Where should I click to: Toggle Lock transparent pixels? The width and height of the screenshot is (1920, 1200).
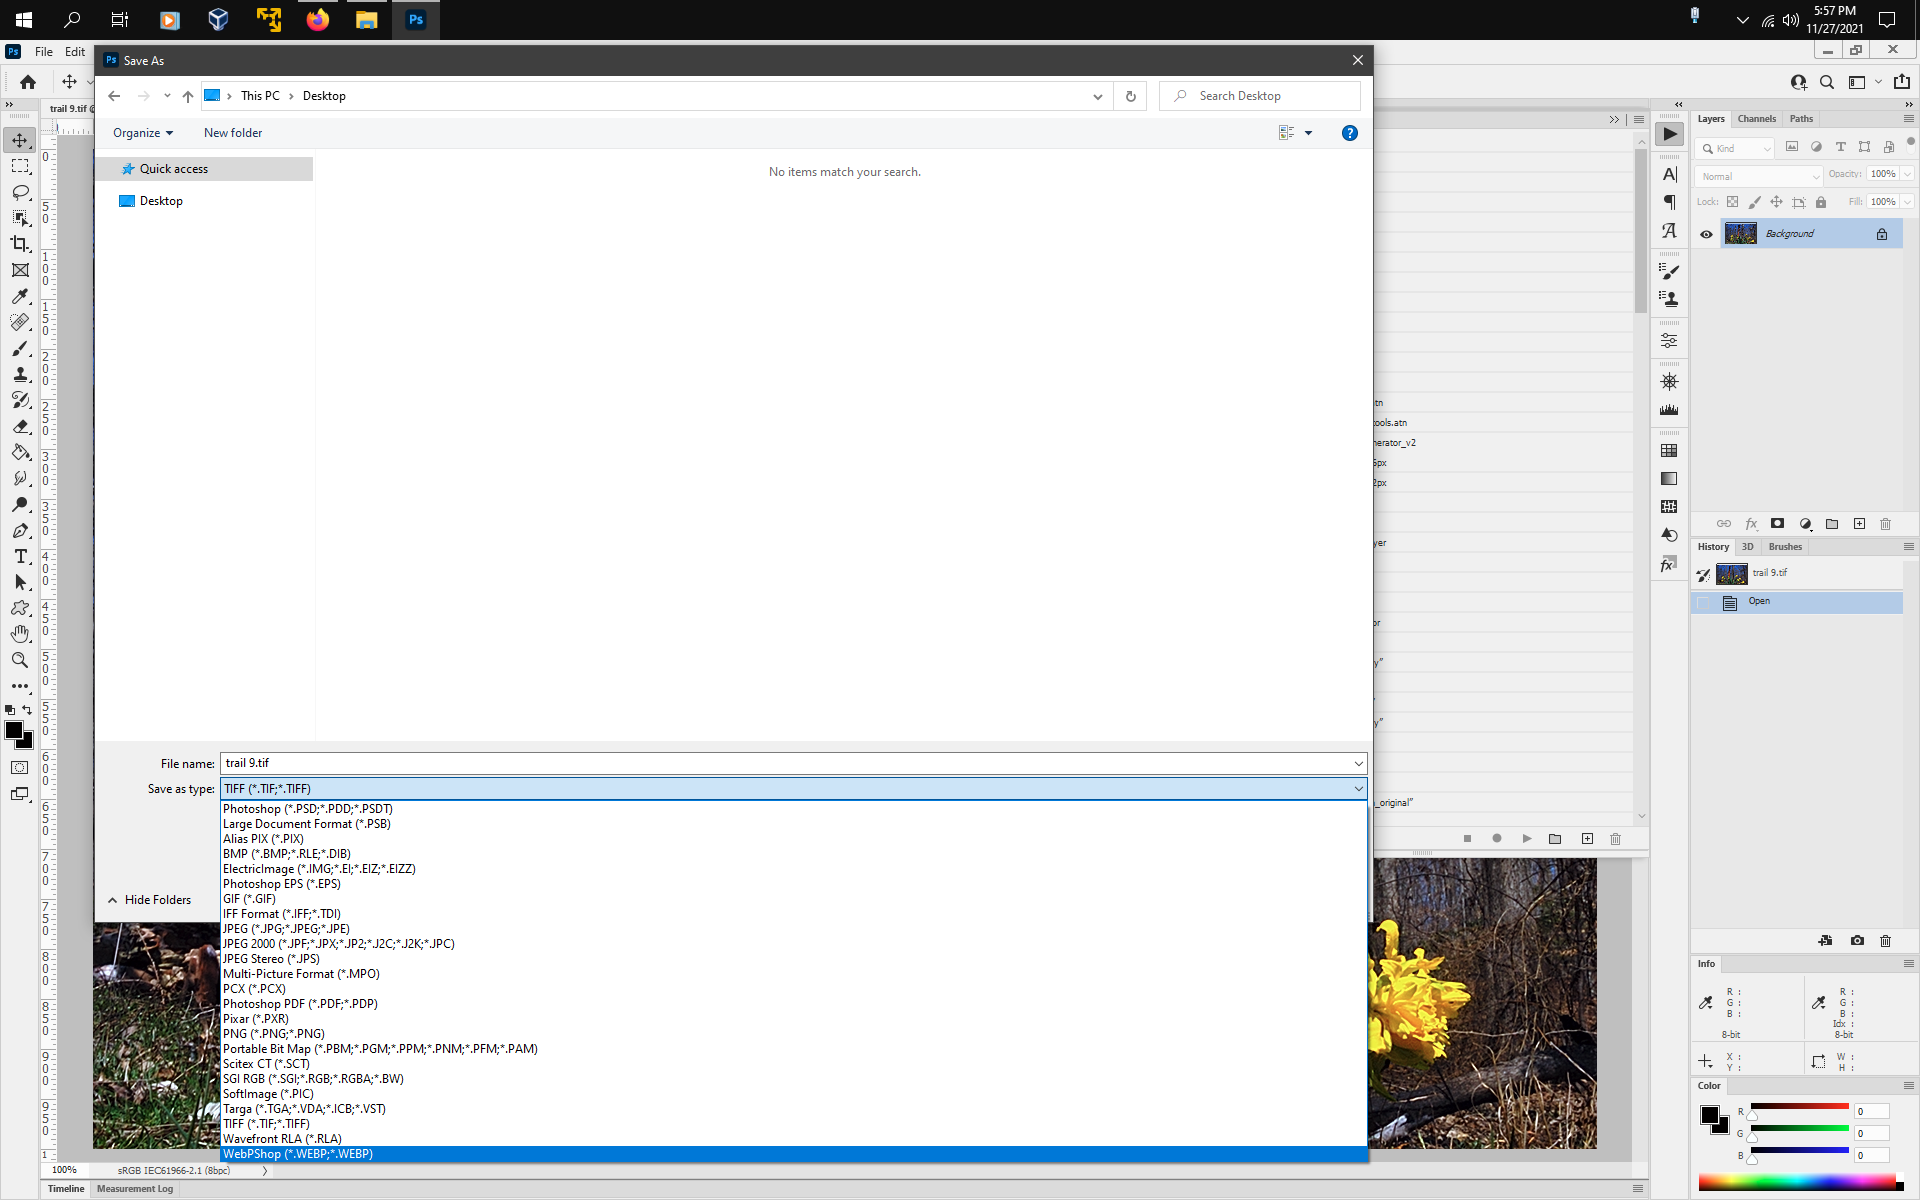point(1733,202)
